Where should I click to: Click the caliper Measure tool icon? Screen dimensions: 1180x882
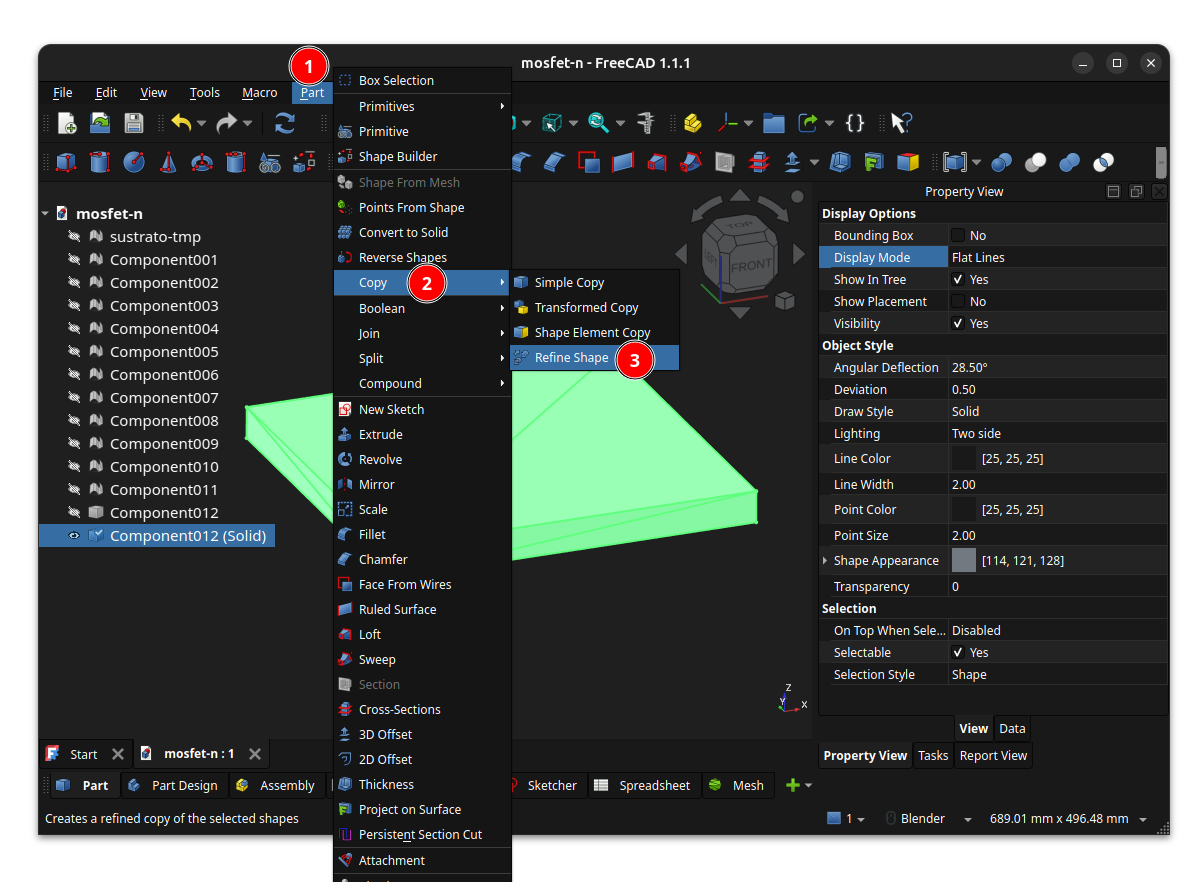click(645, 123)
